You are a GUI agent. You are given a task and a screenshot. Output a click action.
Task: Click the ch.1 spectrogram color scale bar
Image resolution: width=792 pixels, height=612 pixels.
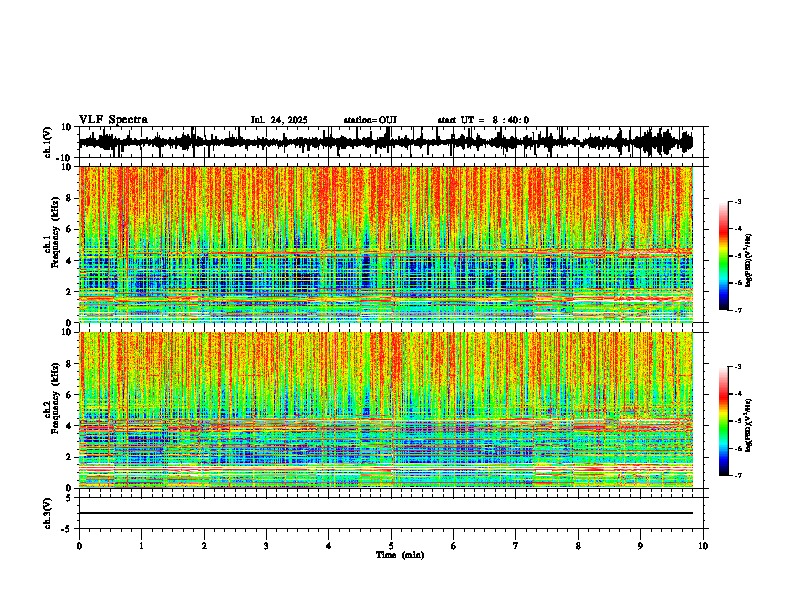point(723,256)
